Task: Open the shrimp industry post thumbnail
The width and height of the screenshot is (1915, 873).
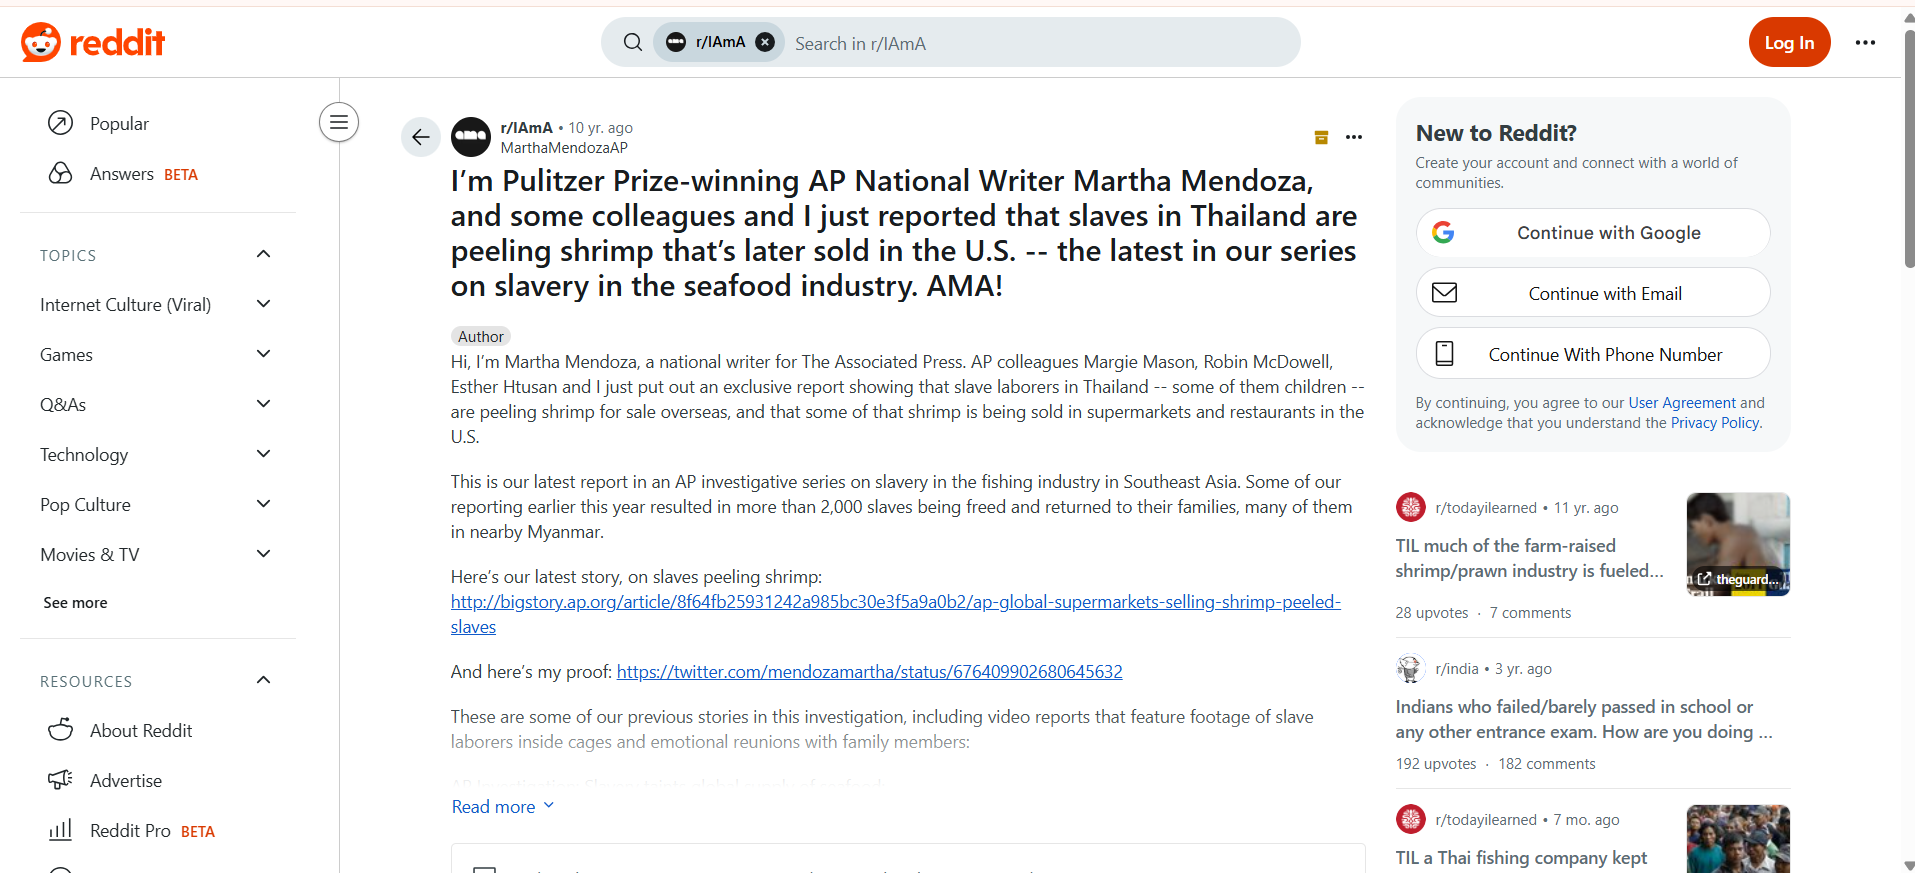Action: tap(1738, 544)
